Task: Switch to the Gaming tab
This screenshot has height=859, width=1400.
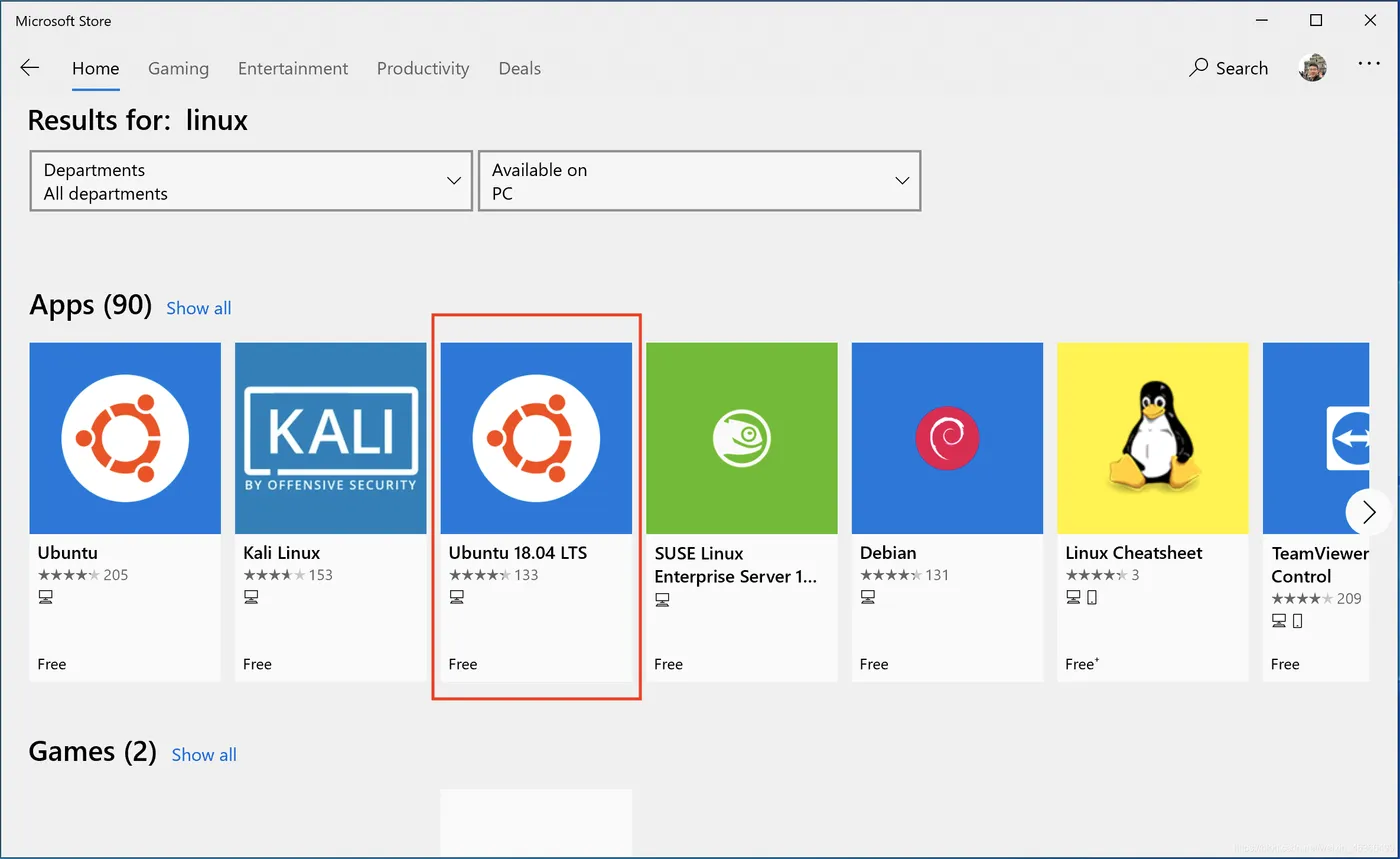Action: [x=178, y=68]
